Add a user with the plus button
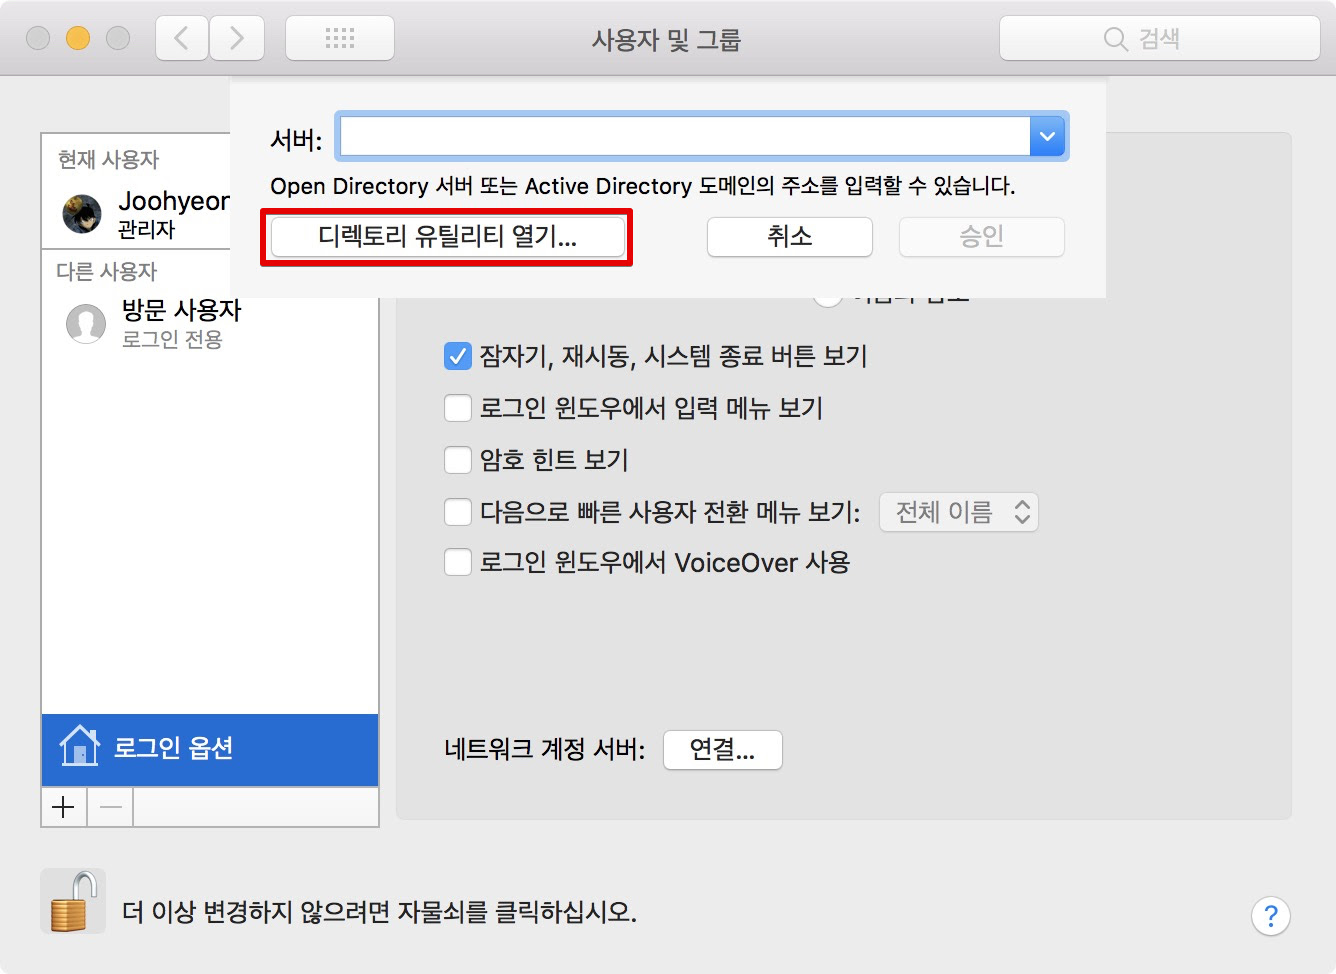The width and height of the screenshot is (1336, 974). [x=64, y=807]
